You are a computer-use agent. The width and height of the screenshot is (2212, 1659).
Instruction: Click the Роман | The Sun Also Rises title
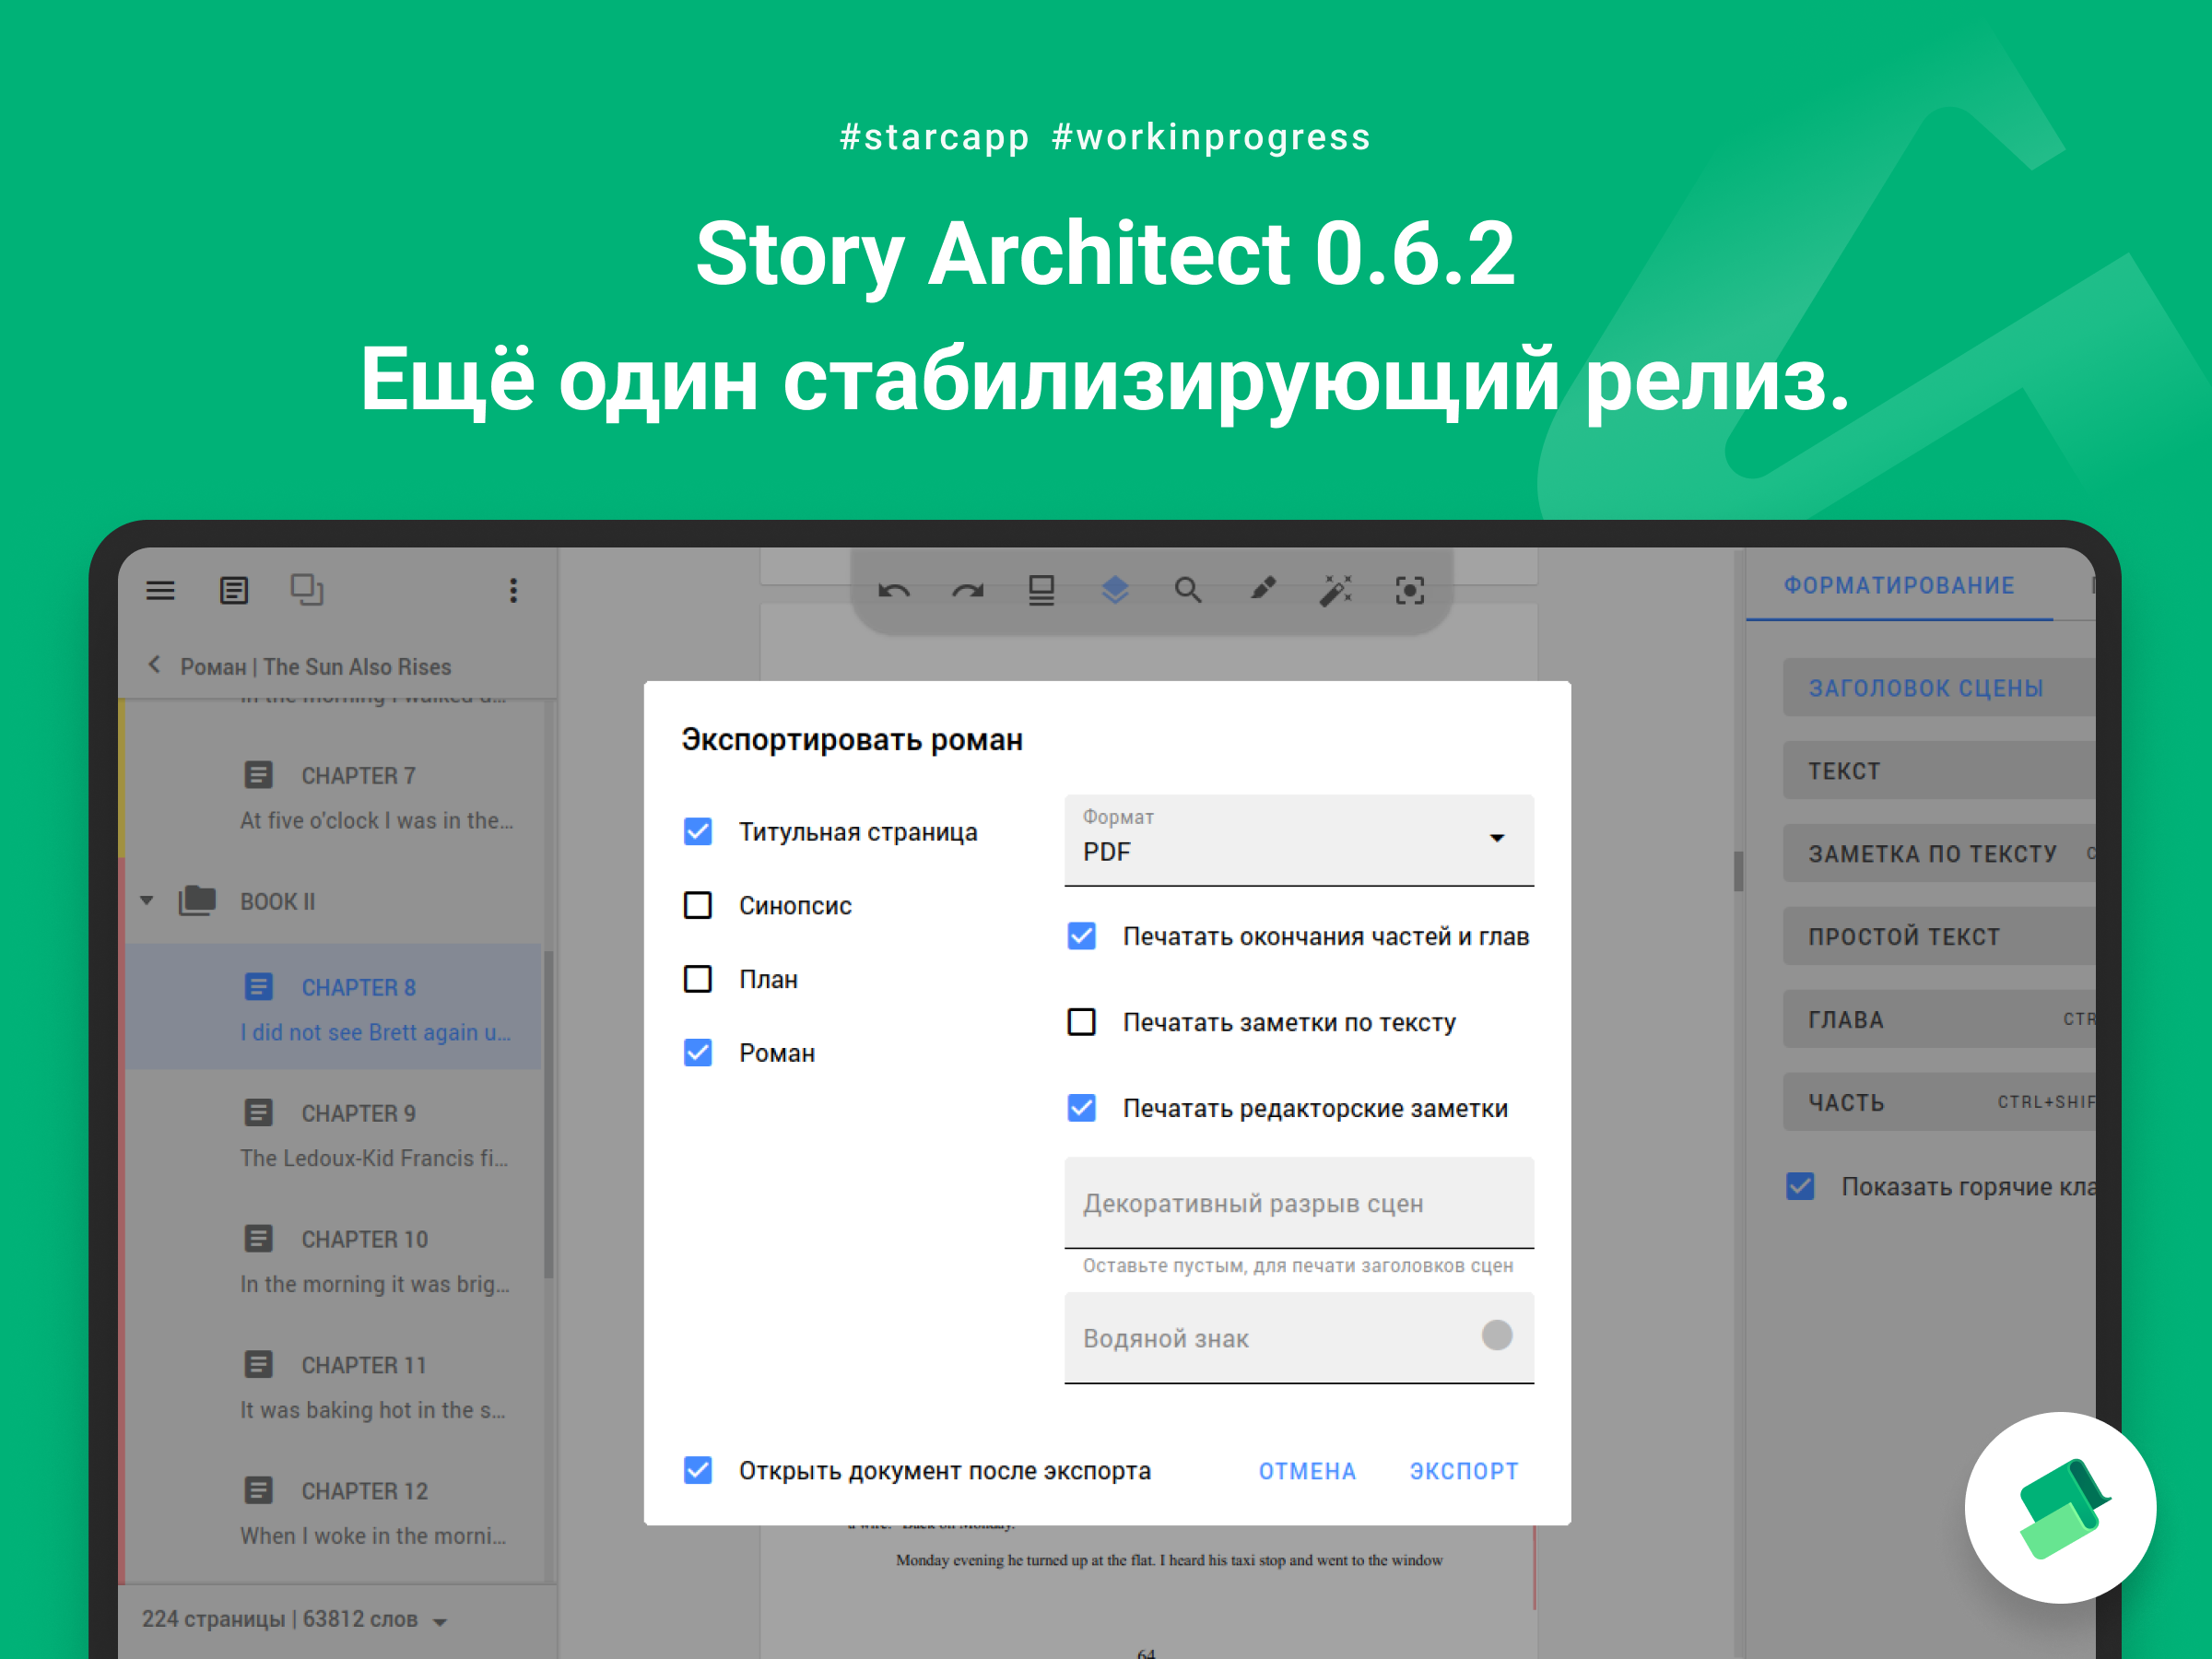coord(316,667)
